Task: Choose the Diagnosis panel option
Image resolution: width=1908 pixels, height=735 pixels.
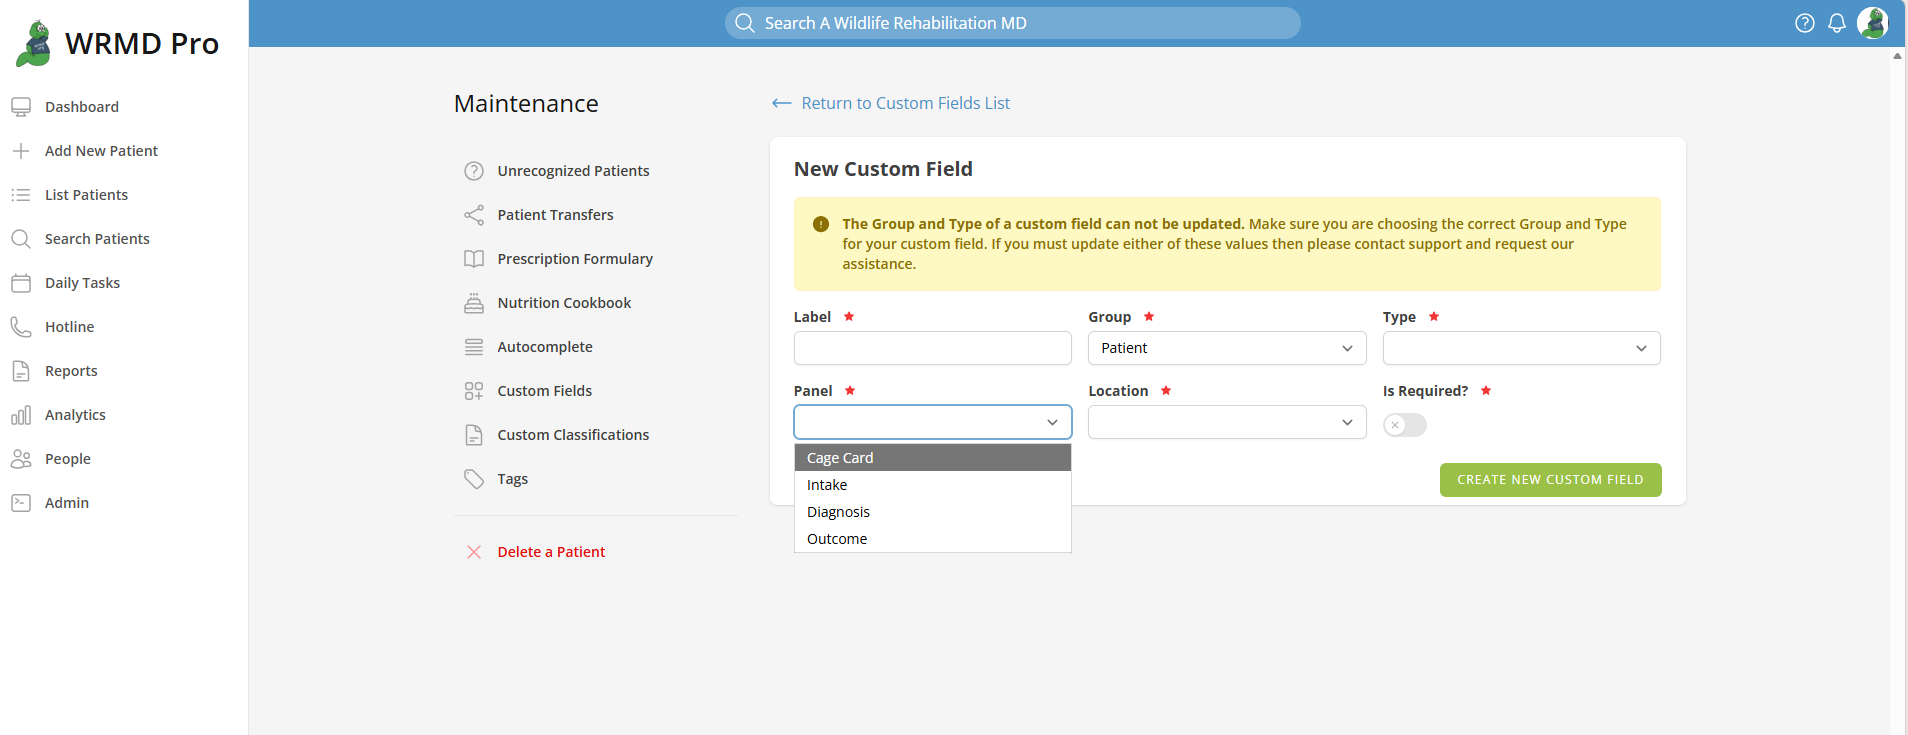Action: [838, 512]
